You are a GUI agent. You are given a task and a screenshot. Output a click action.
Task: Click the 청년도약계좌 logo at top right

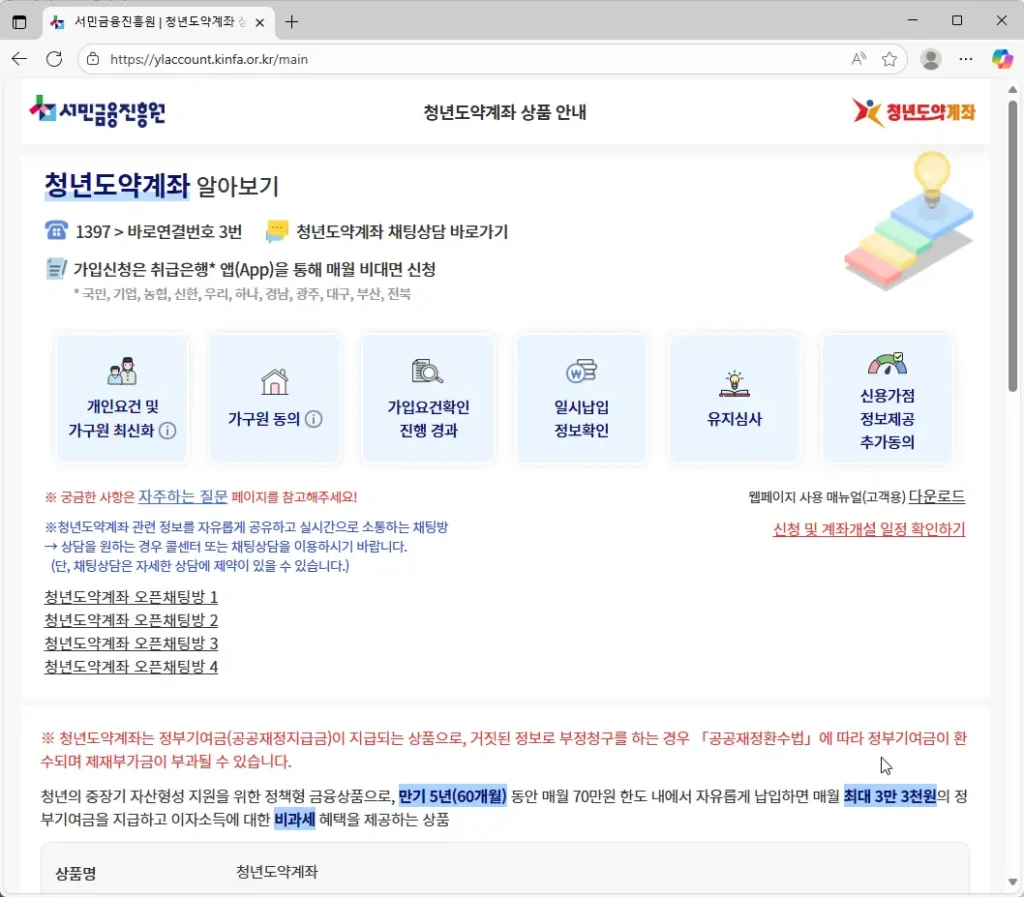(x=914, y=112)
